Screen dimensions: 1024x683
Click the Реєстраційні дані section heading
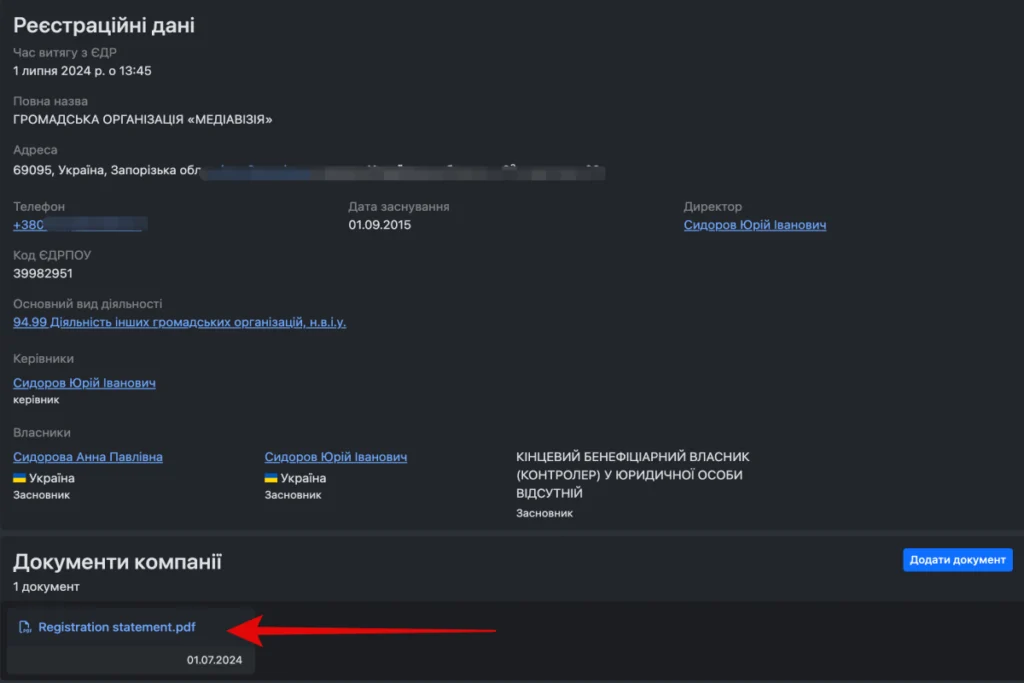[103, 23]
